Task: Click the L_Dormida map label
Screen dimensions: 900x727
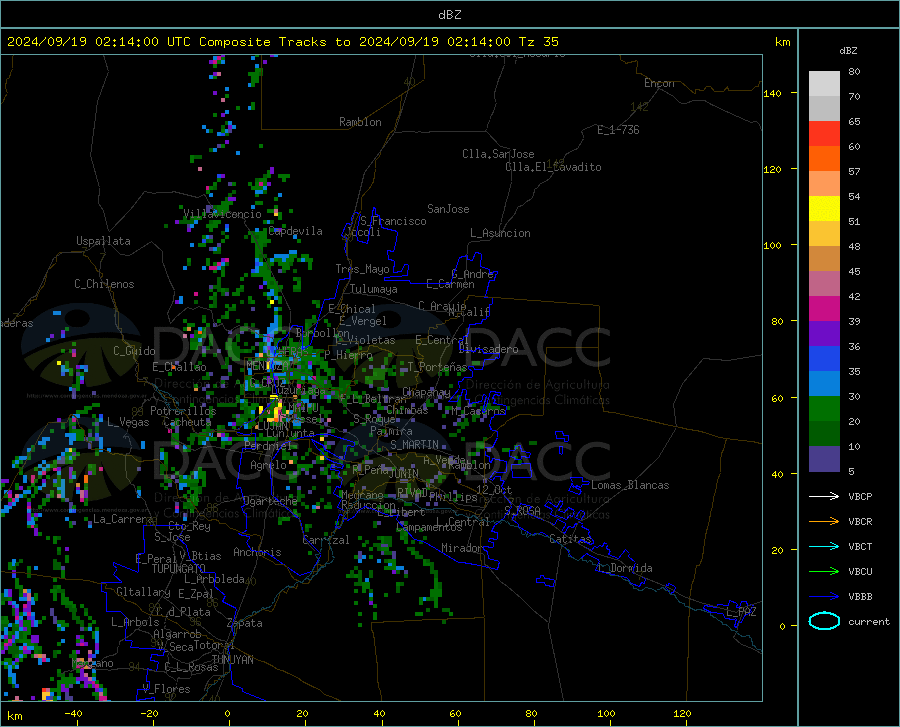Action: (x=626, y=568)
